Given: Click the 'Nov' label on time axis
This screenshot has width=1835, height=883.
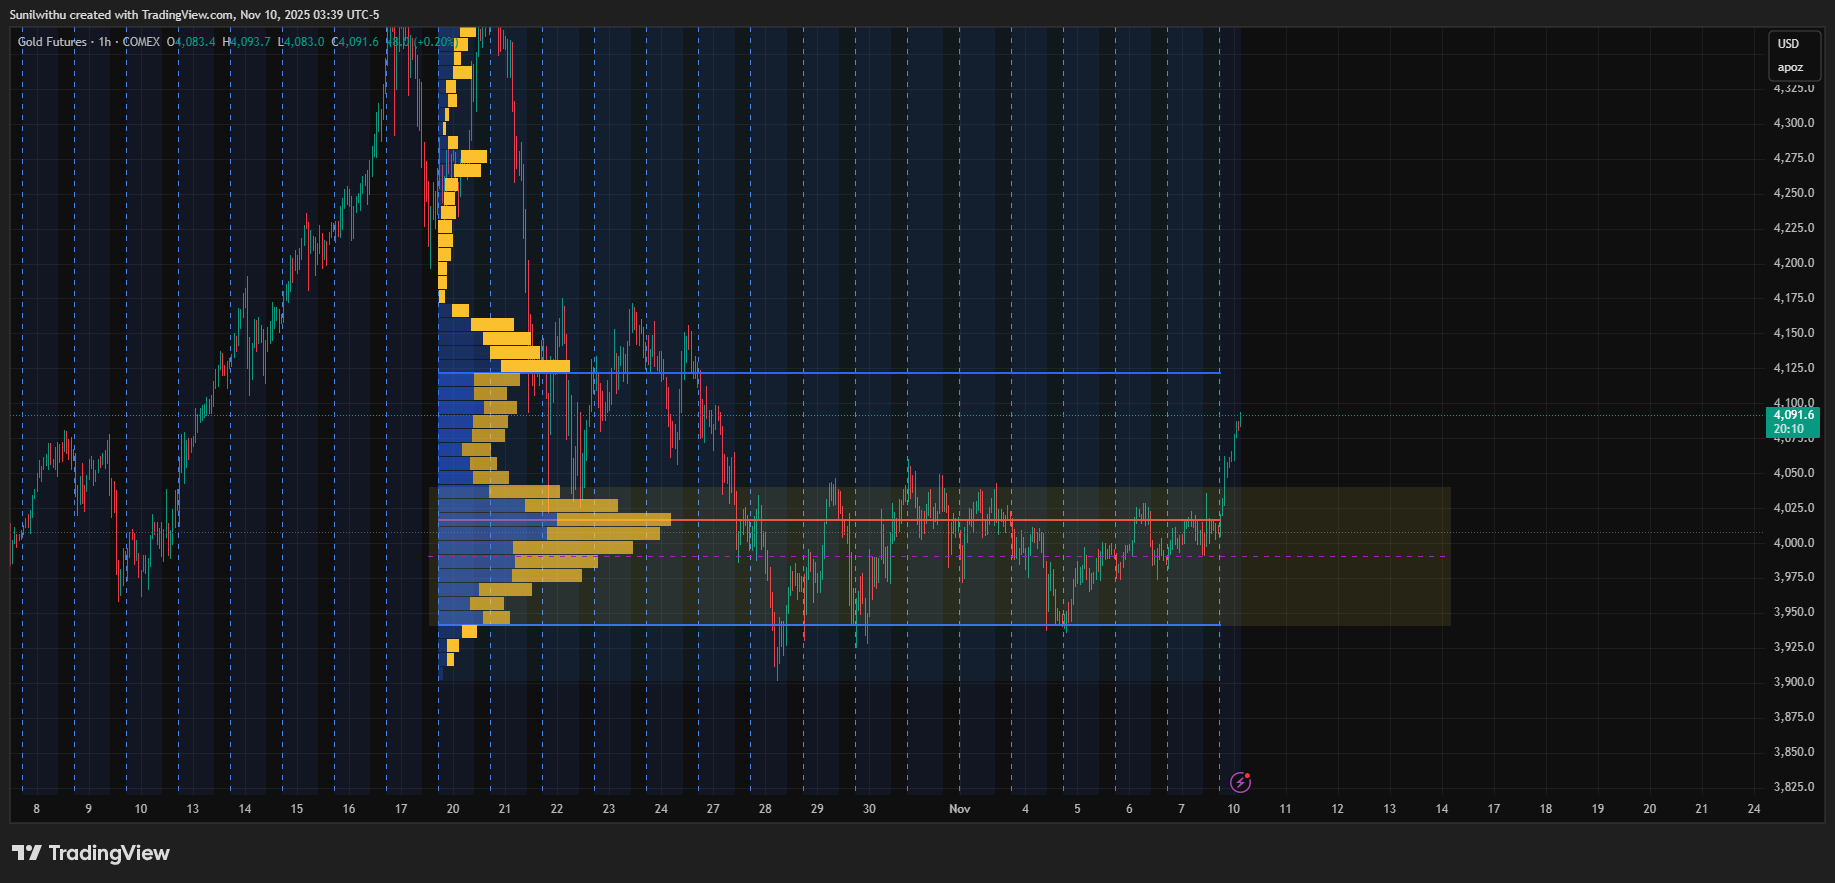Looking at the screenshot, I should tap(959, 809).
